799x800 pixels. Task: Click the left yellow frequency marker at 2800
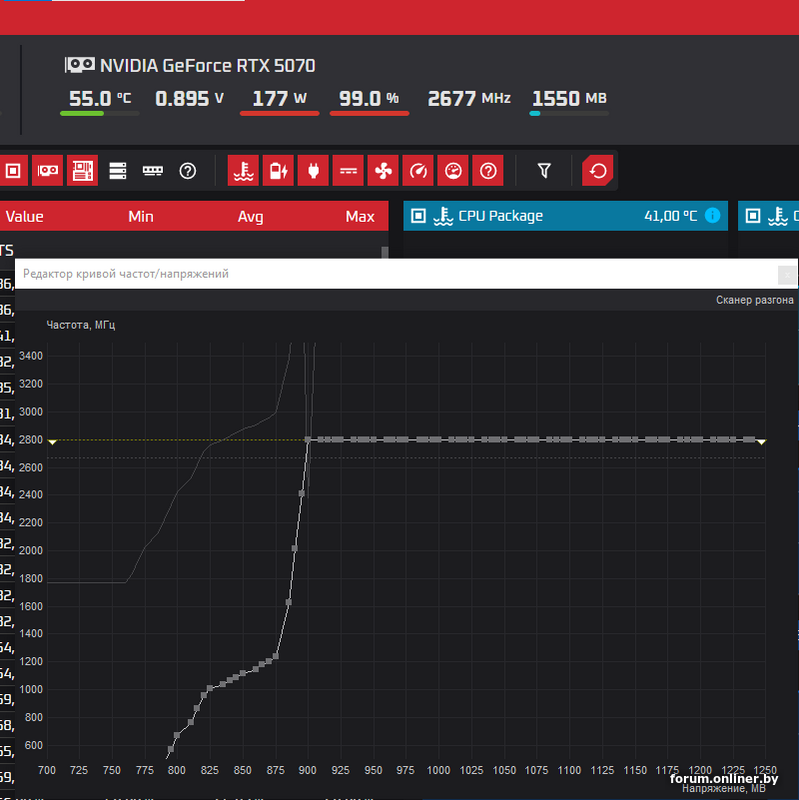(x=53, y=441)
